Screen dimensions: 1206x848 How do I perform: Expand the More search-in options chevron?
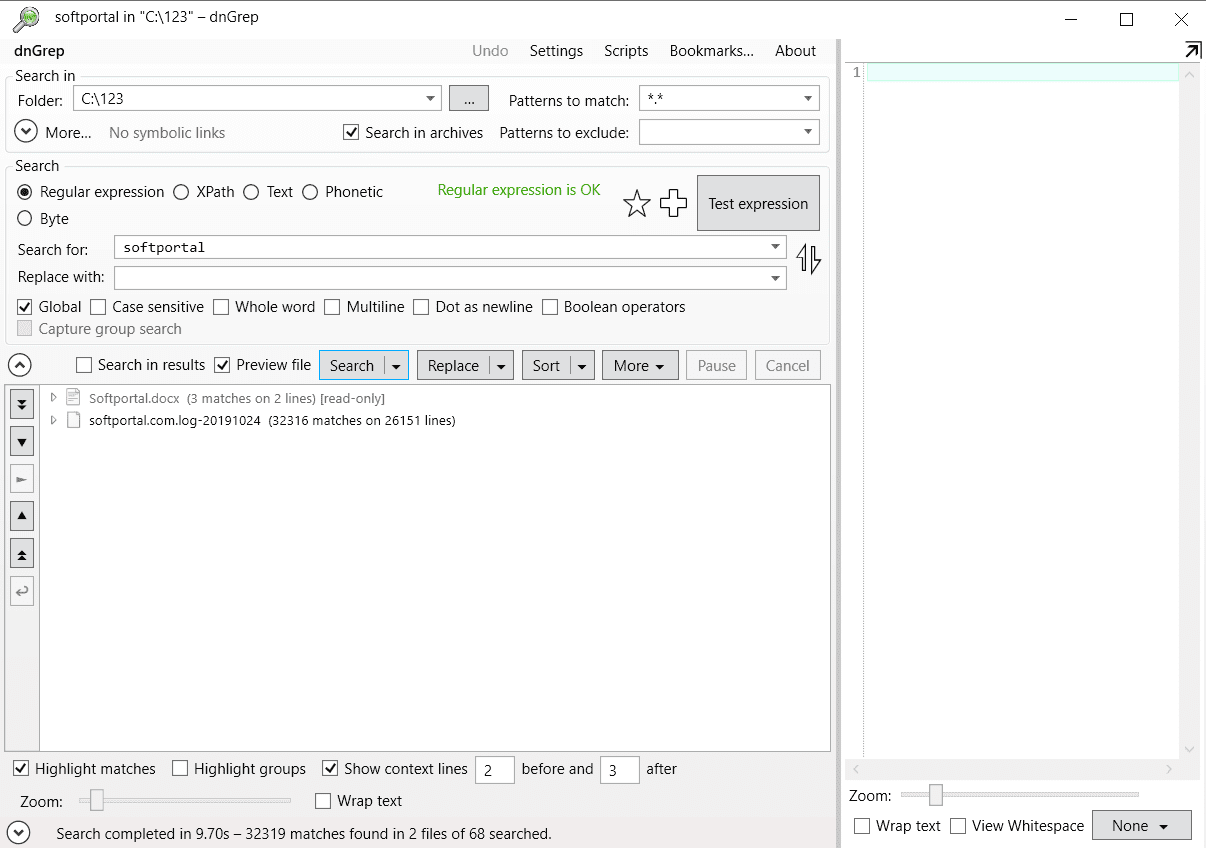(x=27, y=132)
